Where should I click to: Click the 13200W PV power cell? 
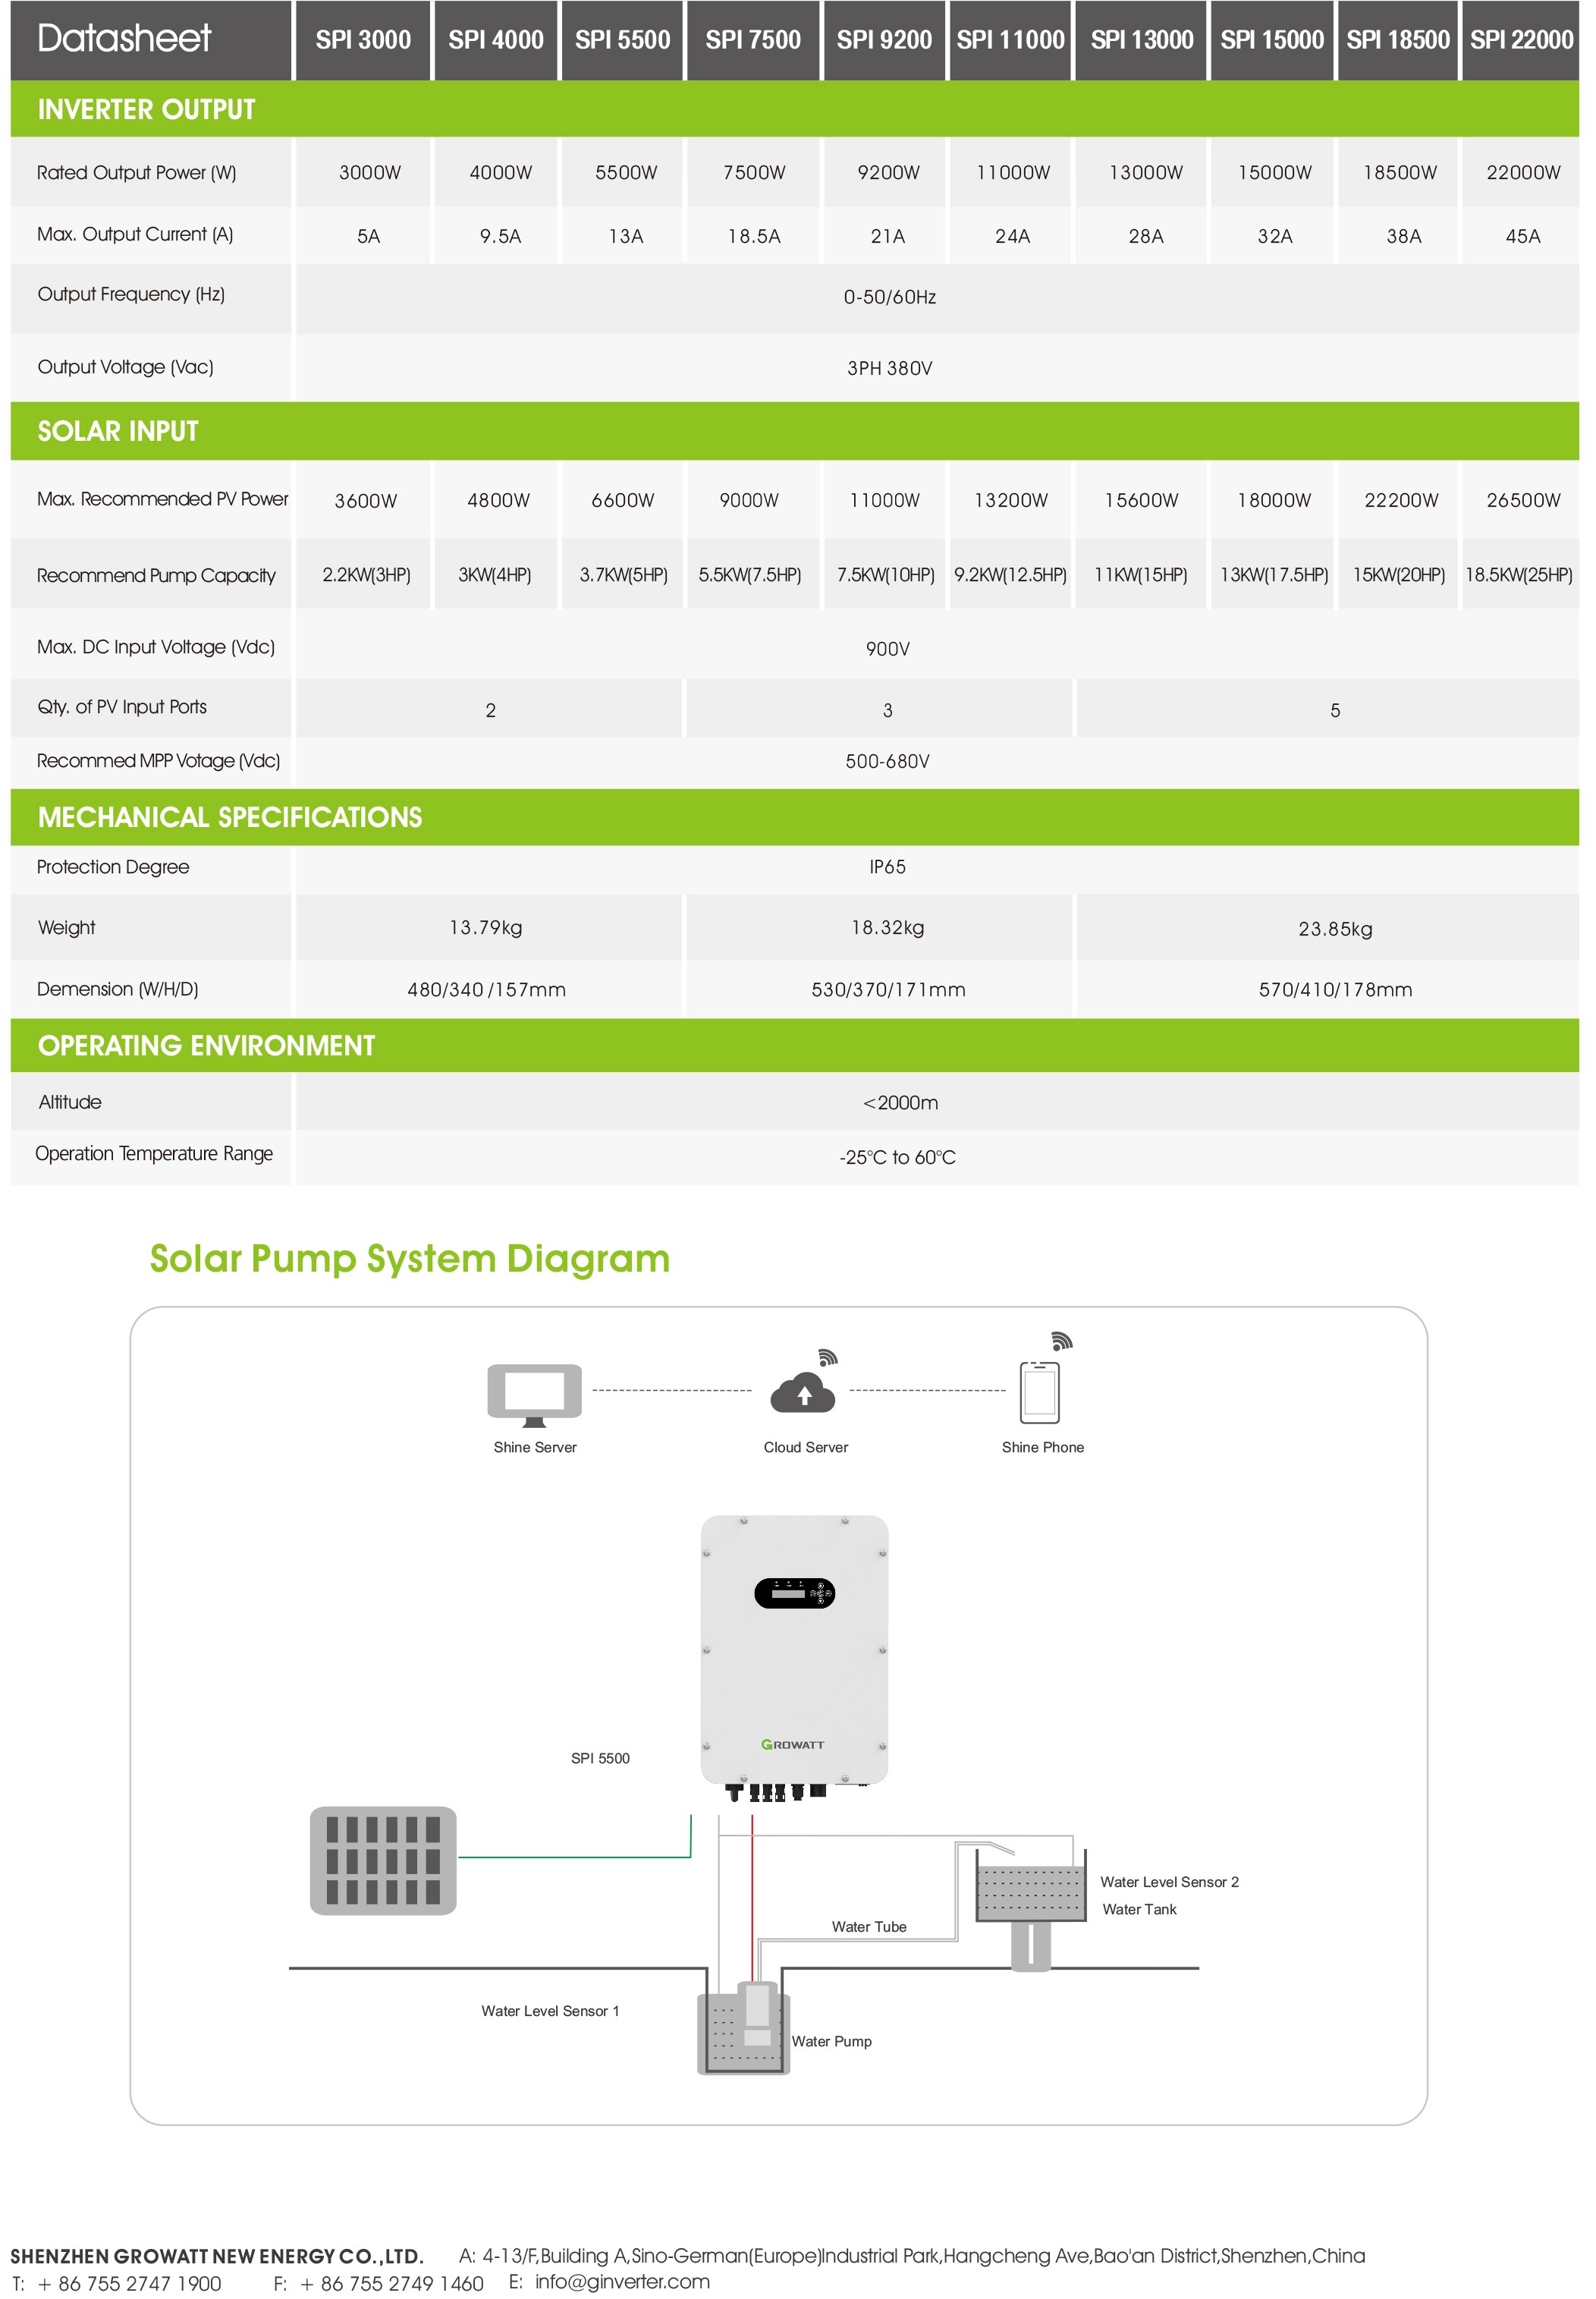(x=1010, y=500)
